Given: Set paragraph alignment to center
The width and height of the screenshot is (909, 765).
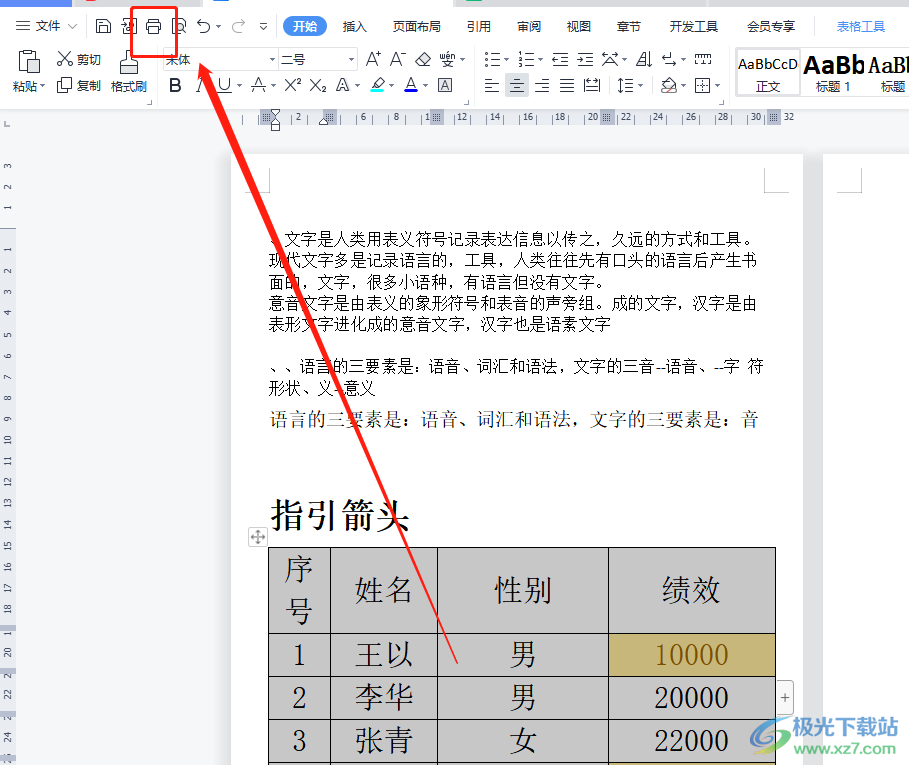Looking at the screenshot, I should point(517,86).
